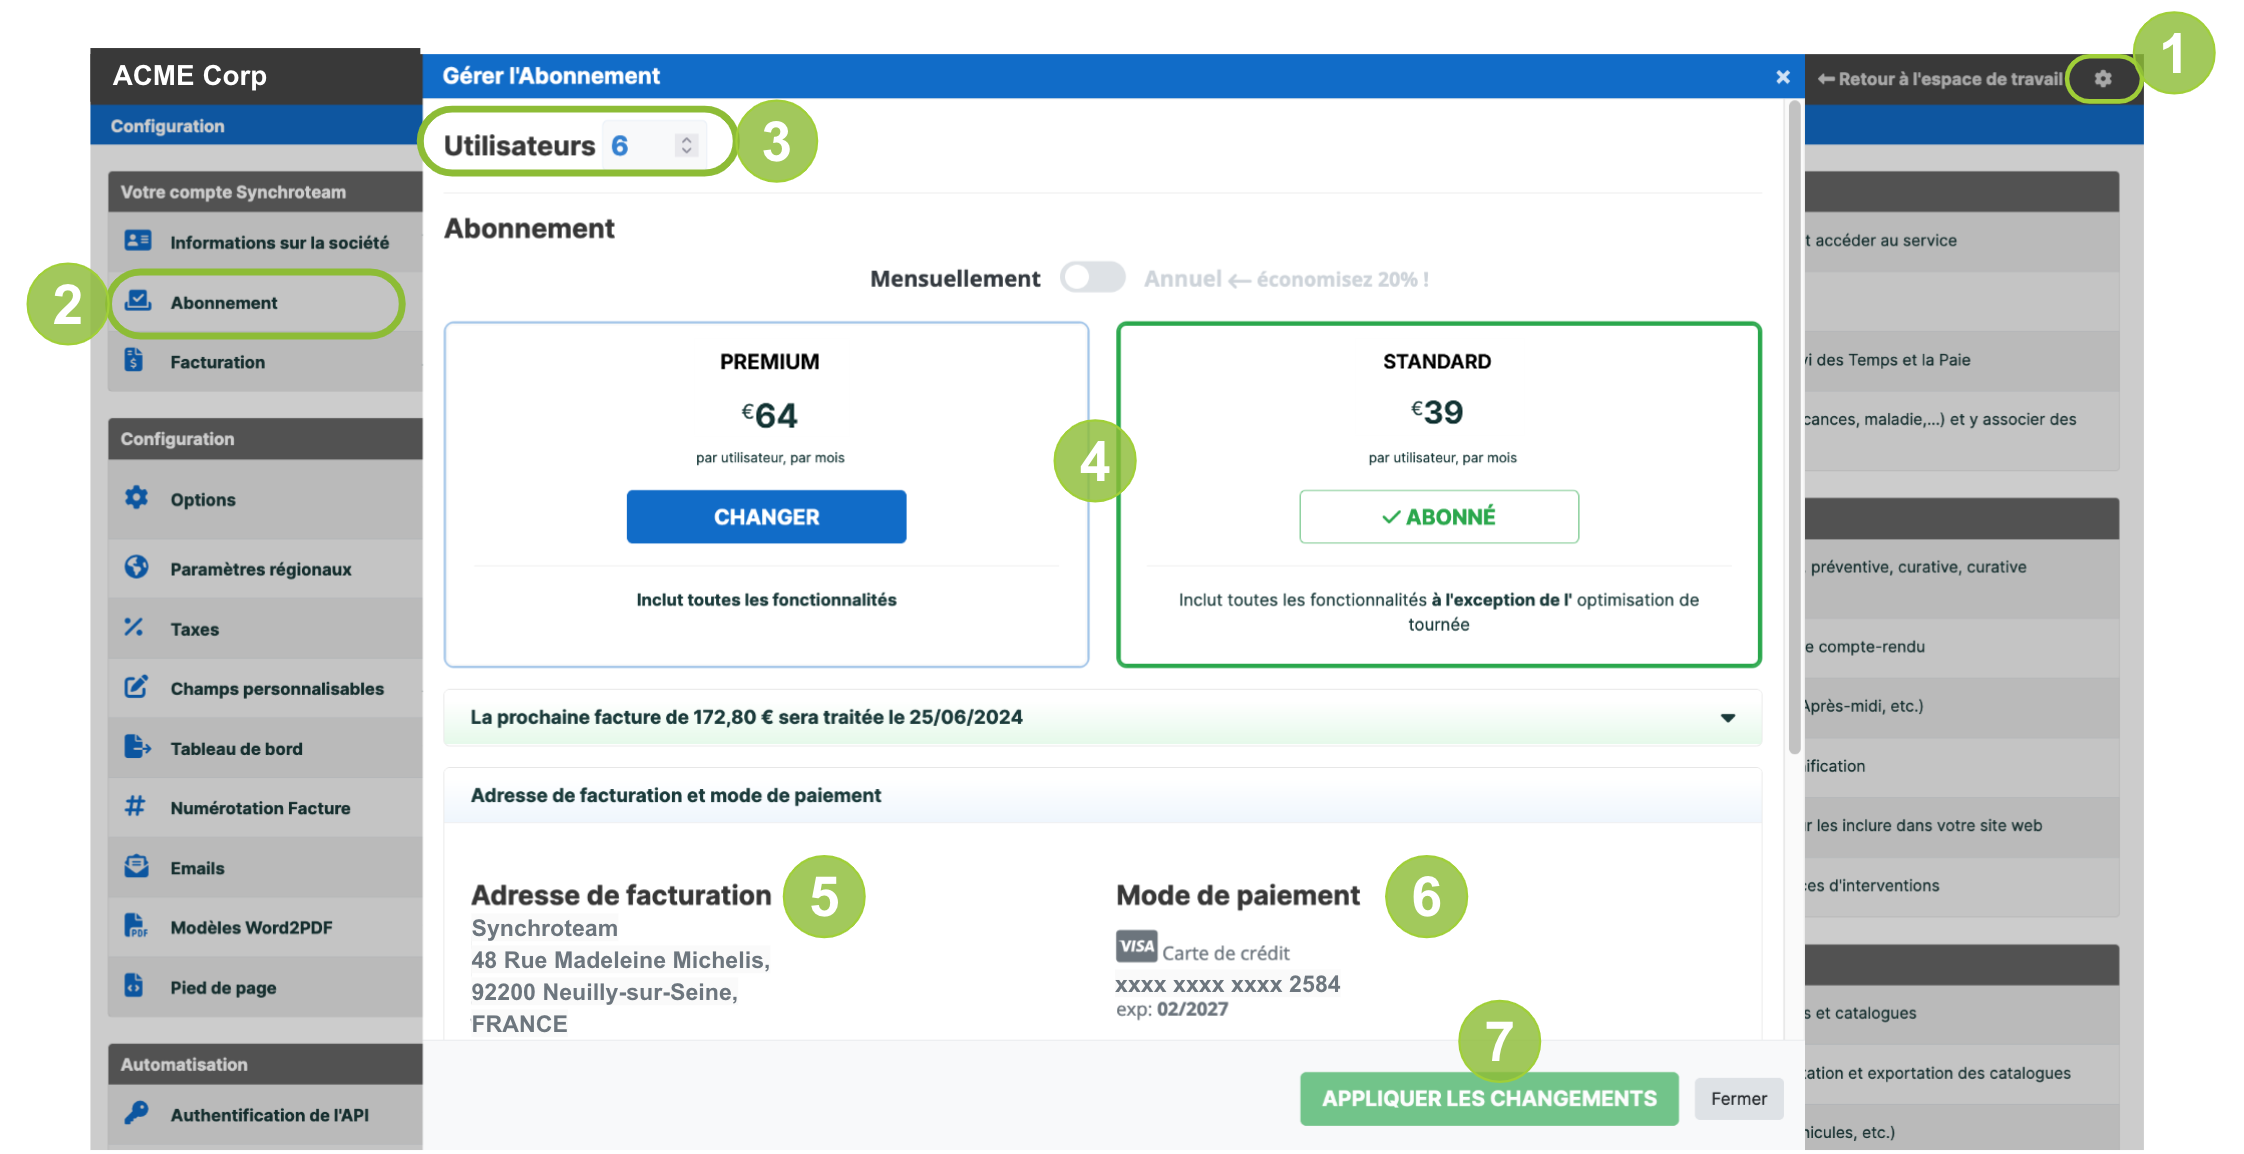Expand the next invoice details arrow
The width and height of the screenshot is (2244, 1154).
pos(1727,718)
